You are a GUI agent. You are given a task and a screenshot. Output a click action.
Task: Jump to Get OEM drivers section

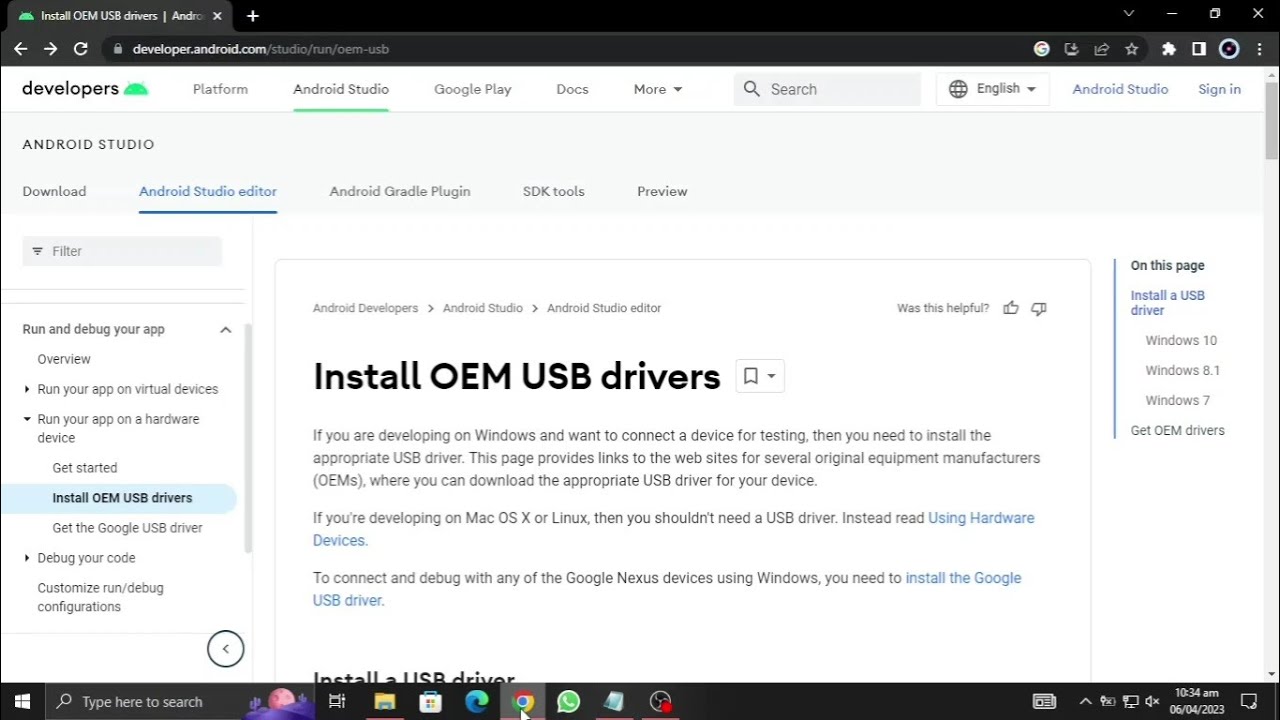point(1178,430)
